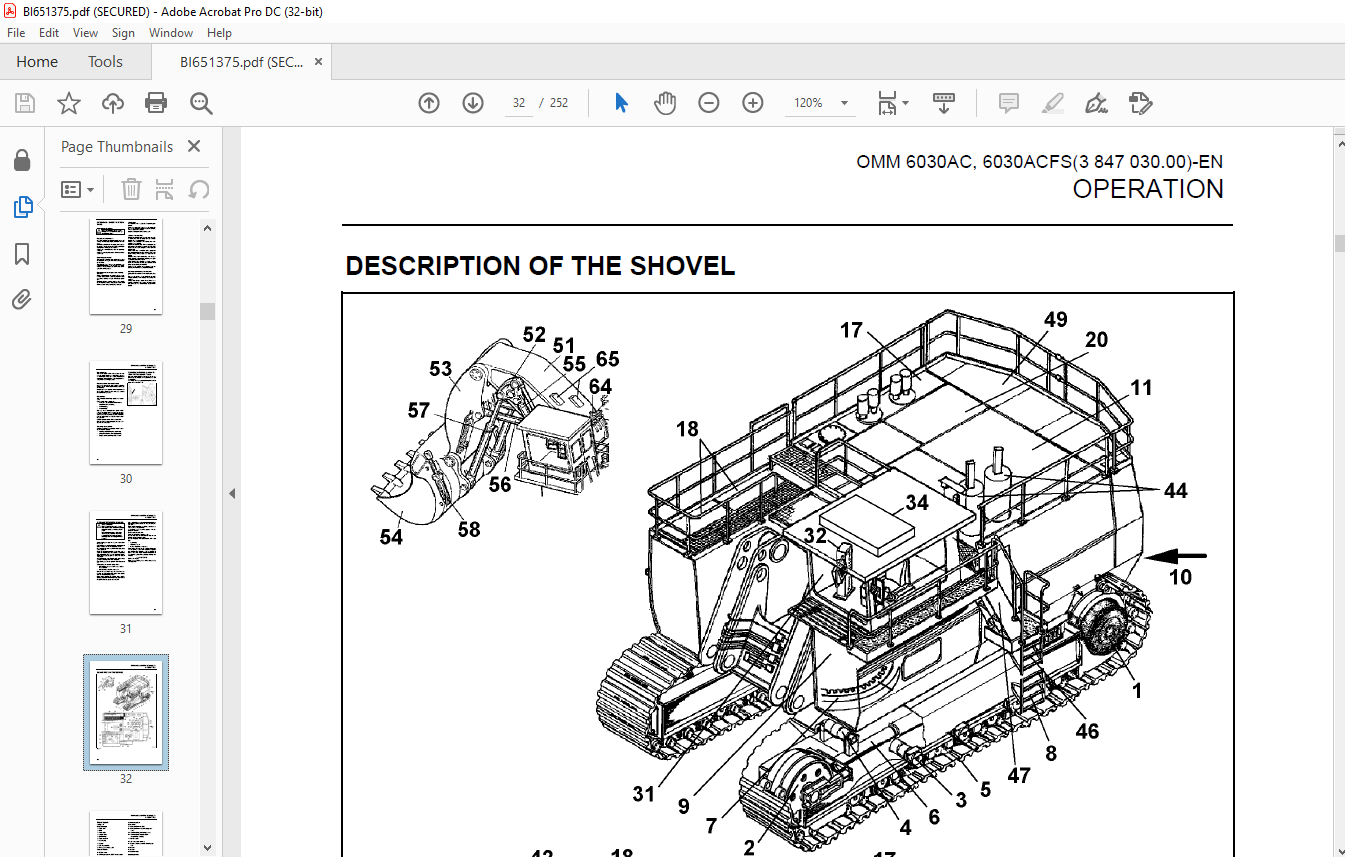The width and height of the screenshot is (1345, 857).
Task: Click the rotate page icon in thumbnails
Action: [x=199, y=189]
